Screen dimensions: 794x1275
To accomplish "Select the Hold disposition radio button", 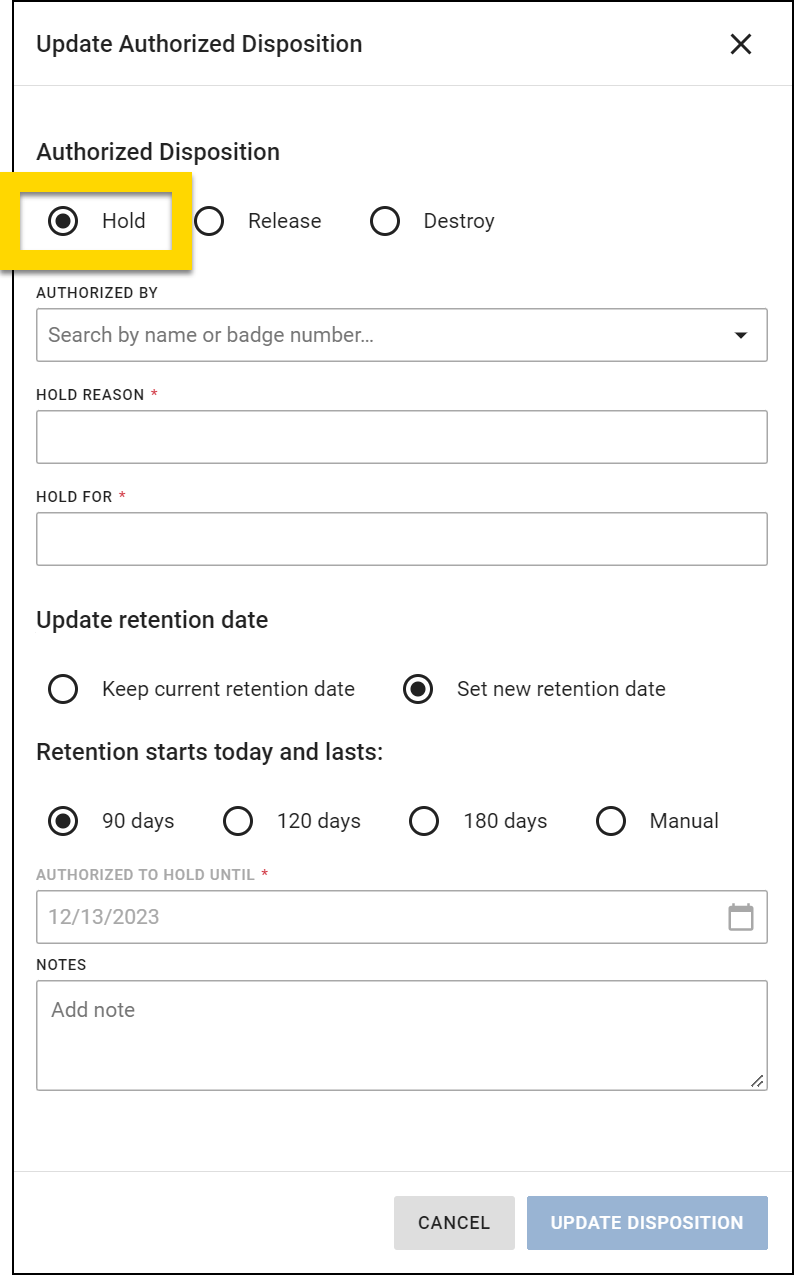I will [x=62, y=221].
